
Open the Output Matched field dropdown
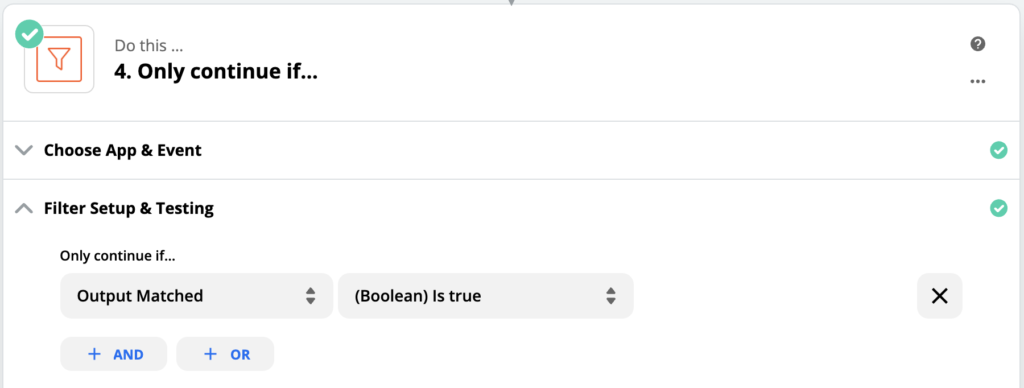pyautogui.click(x=197, y=296)
